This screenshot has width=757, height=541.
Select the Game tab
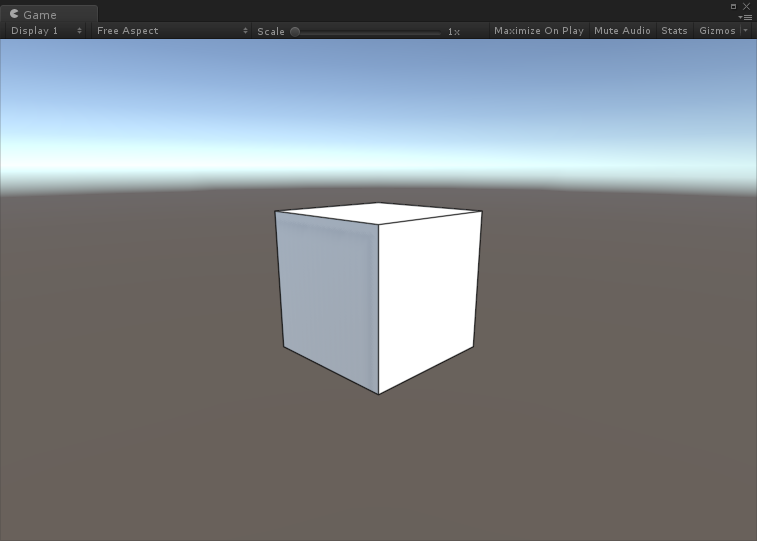pyautogui.click(x=48, y=14)
